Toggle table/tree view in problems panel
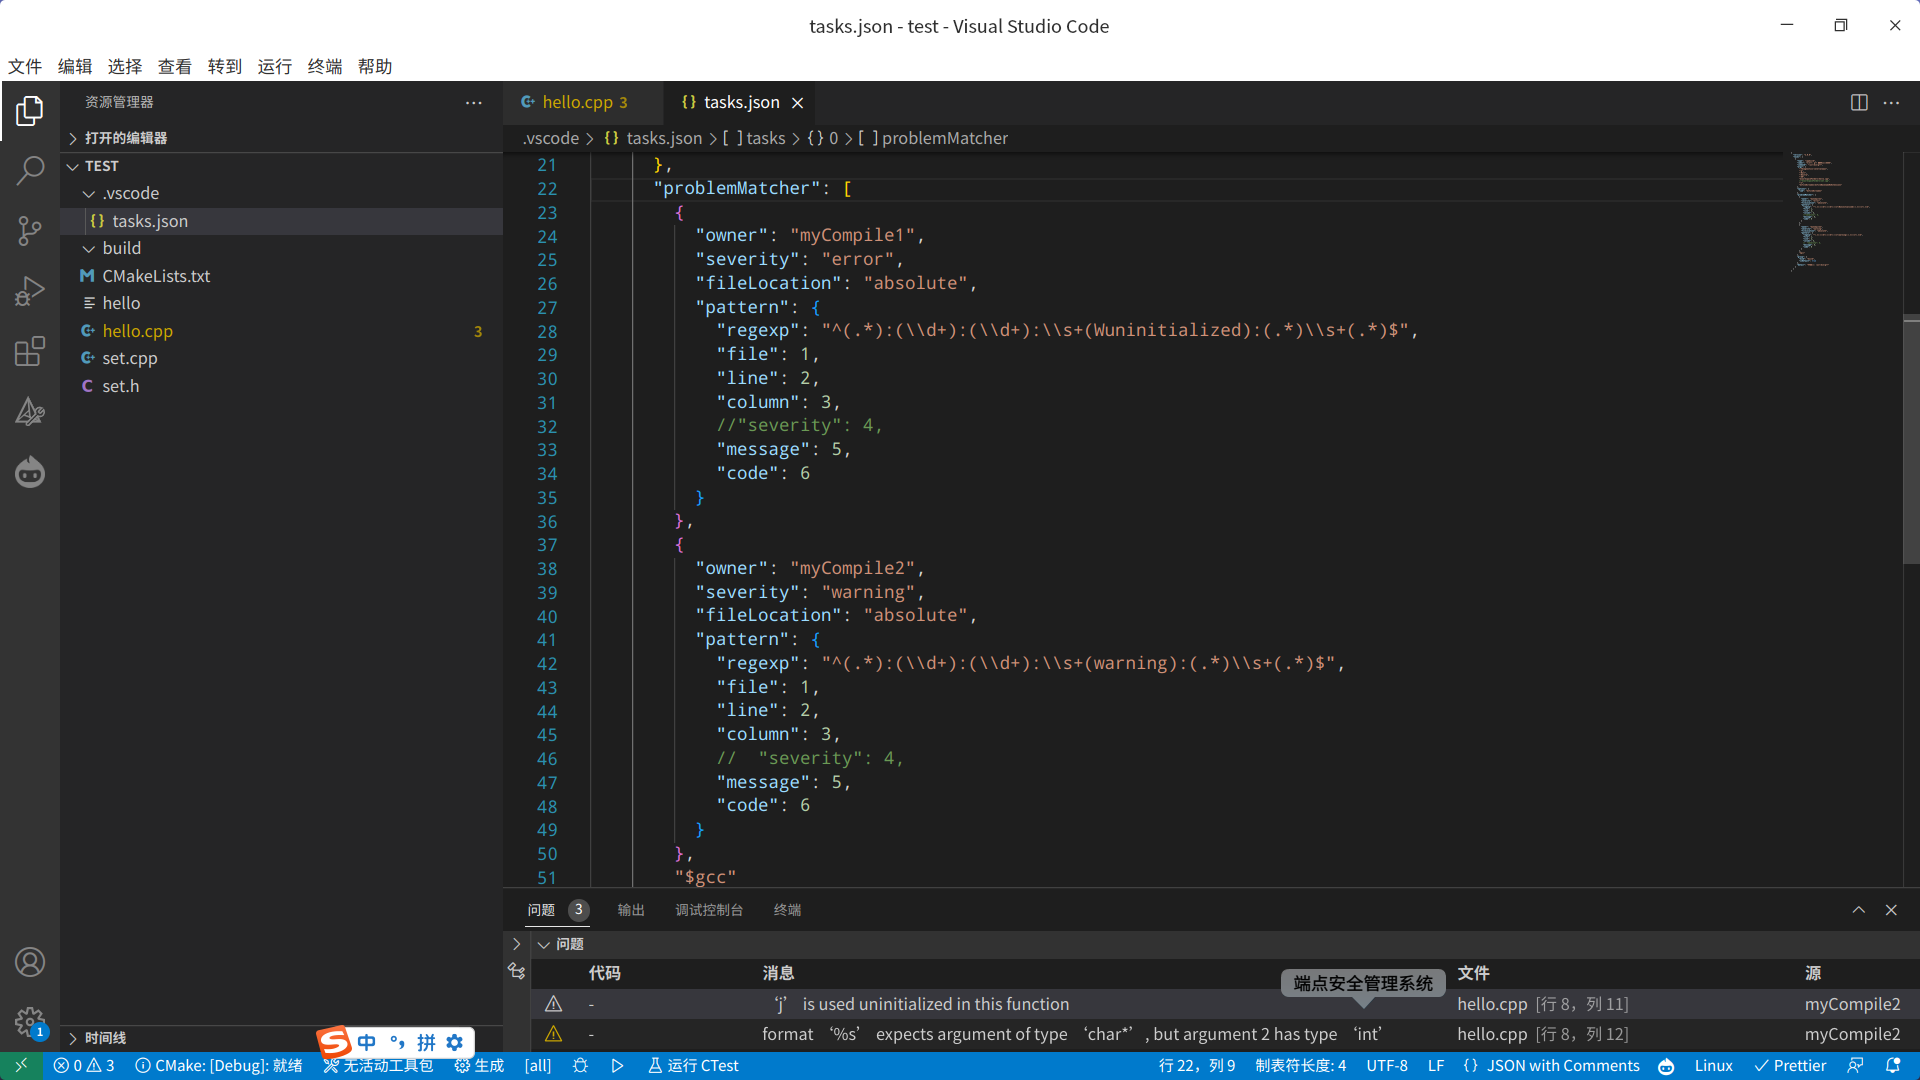 (517, 971)
